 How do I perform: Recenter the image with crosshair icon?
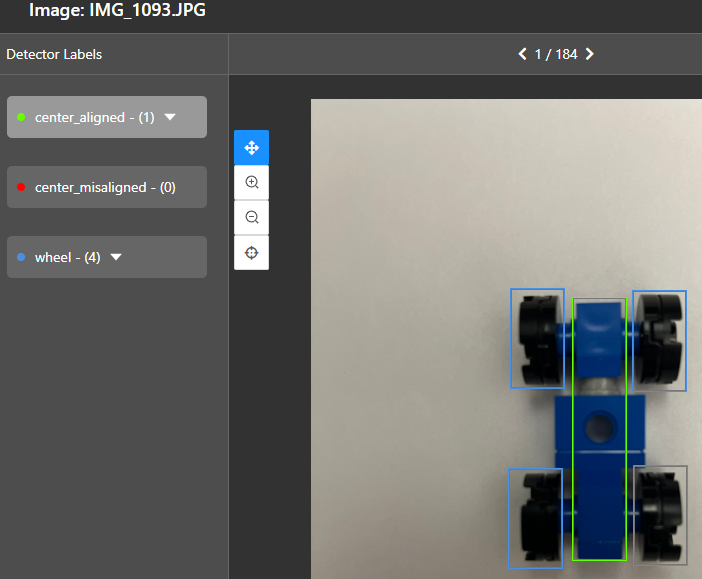click(251, 252)
